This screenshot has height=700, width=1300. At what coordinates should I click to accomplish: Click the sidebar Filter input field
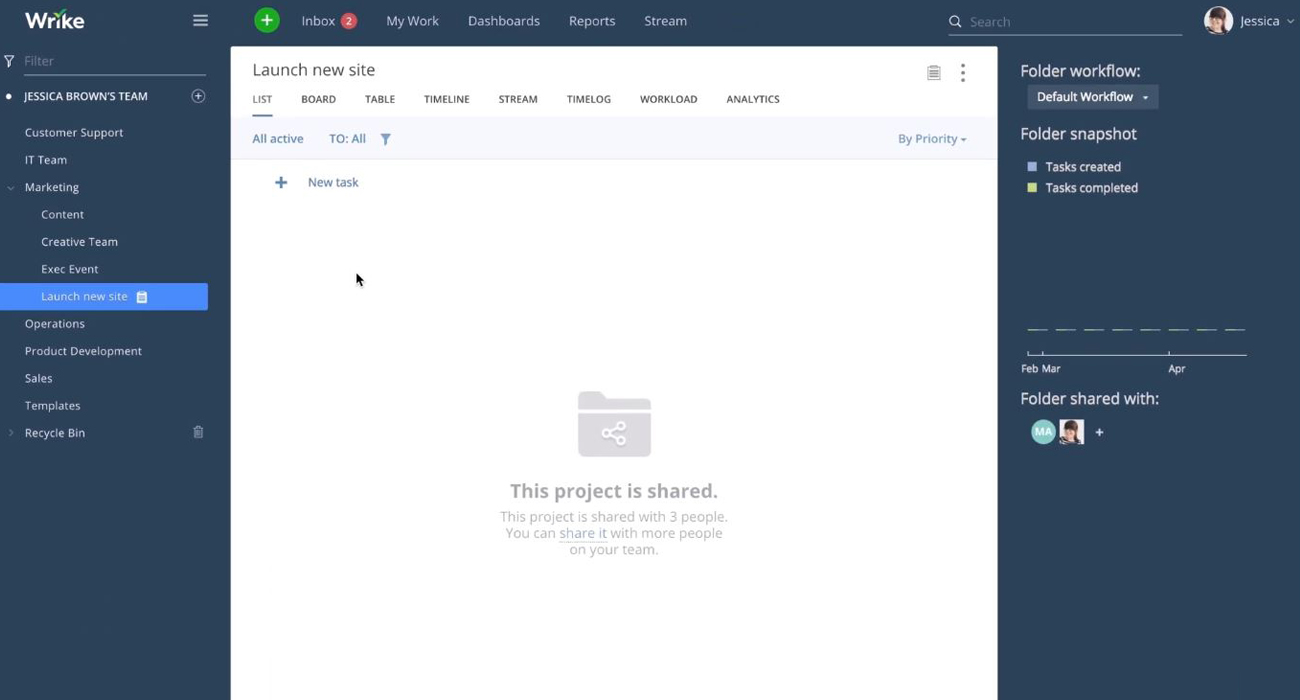click(x=112, y=61)
